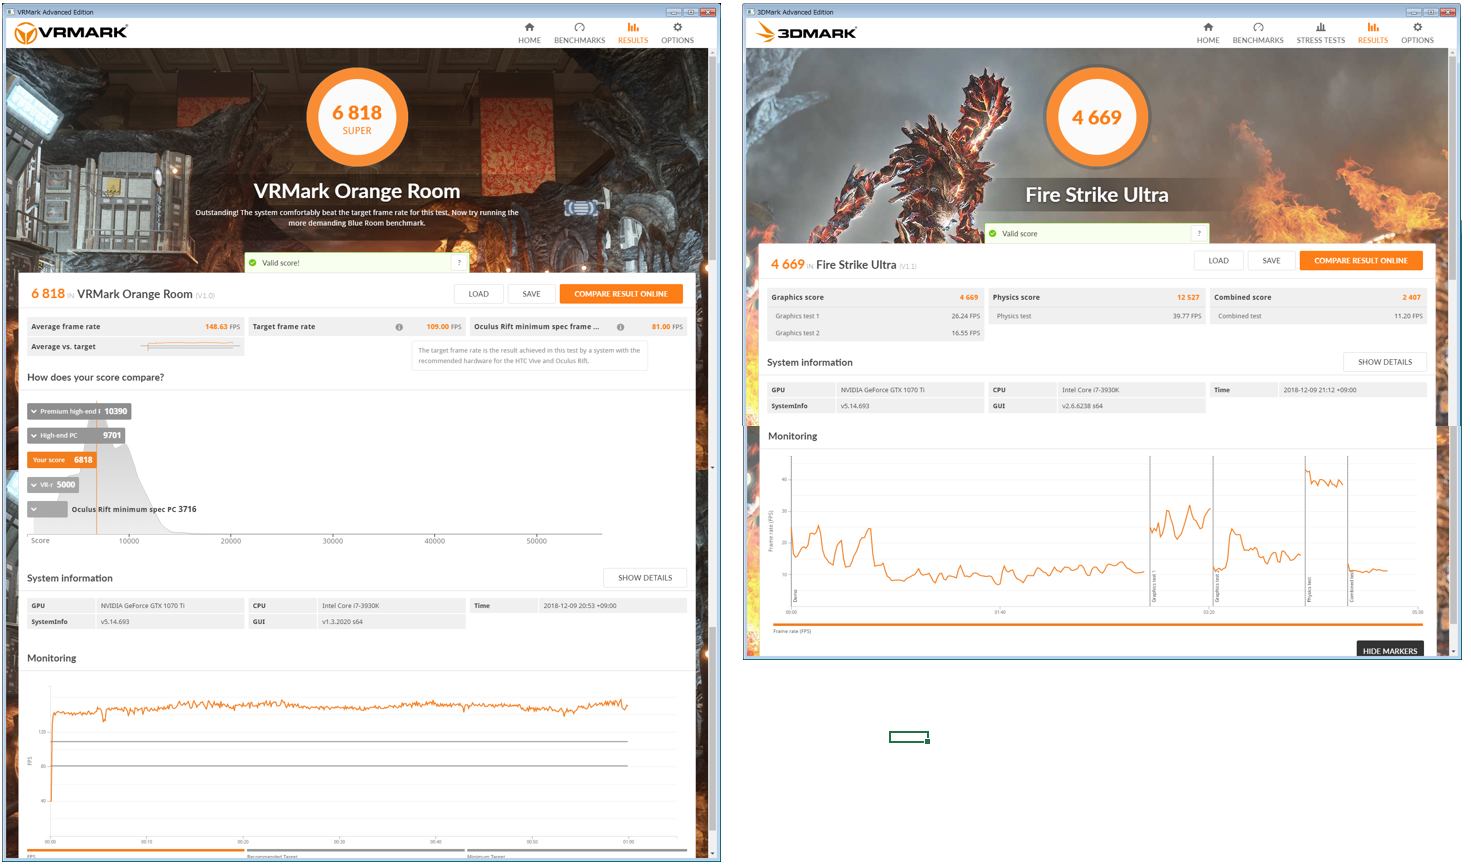
Task: Click the 3DMark logo in the header
Action: pos(806,33)
